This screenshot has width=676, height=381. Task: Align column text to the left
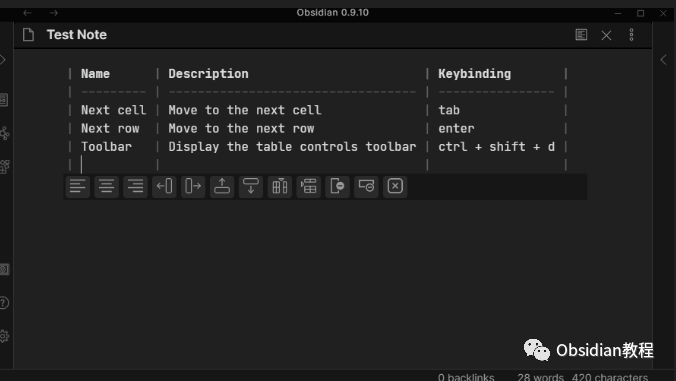coord(78,186)
